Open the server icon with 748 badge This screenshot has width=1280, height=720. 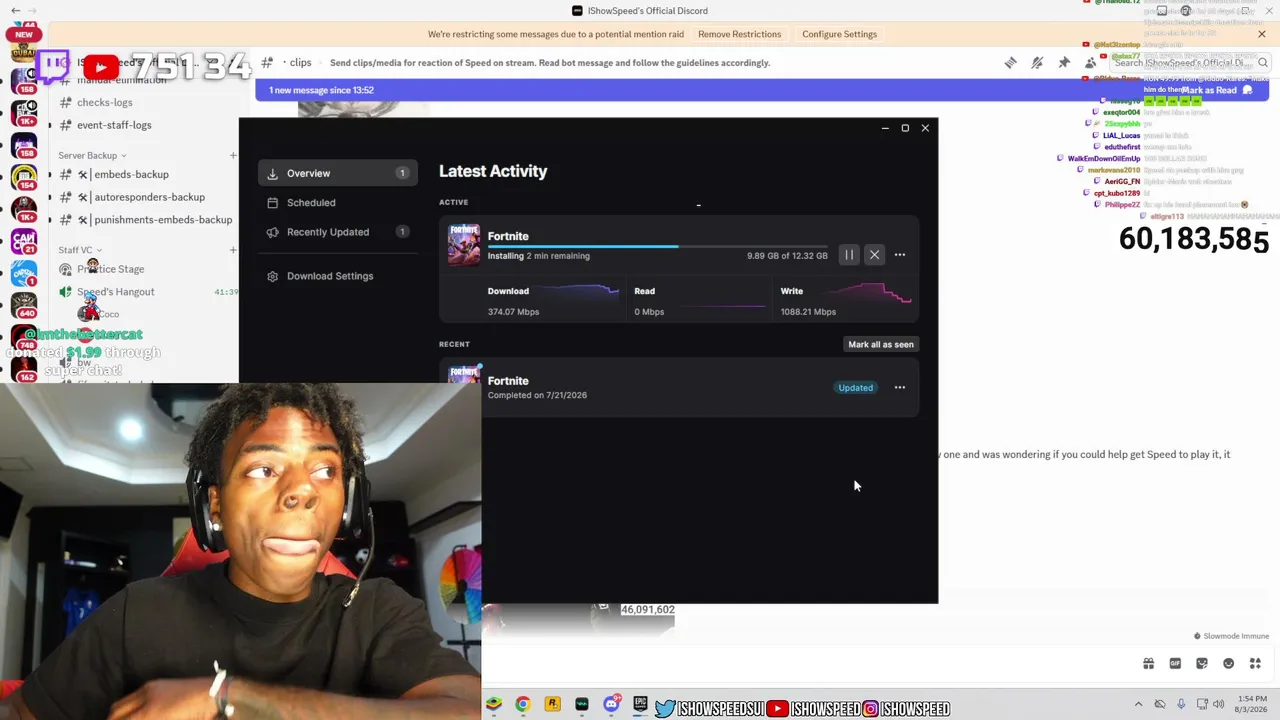coord(24,339)
